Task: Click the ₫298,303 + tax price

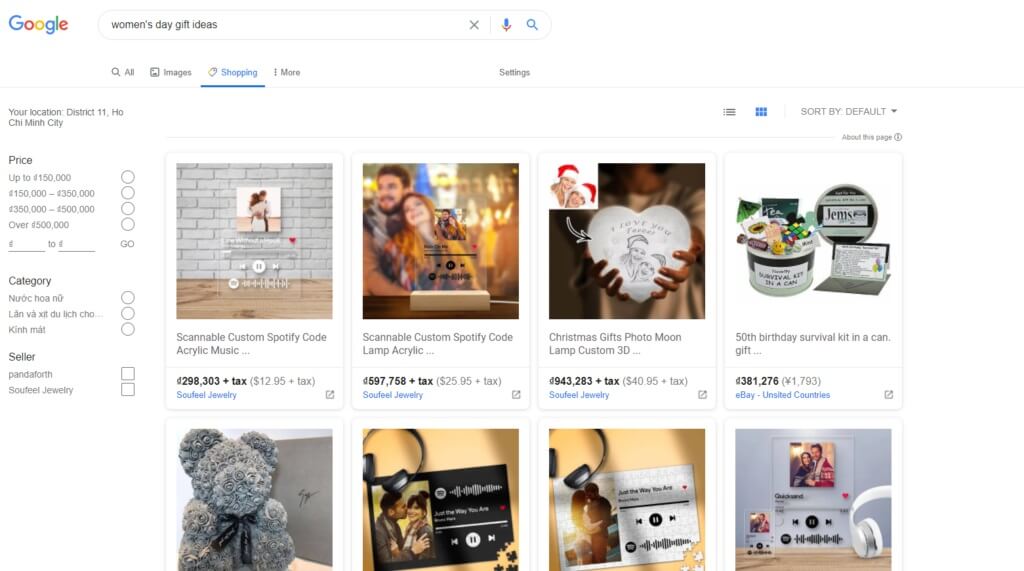Action: pyautogui.click(x=212, y=381)
